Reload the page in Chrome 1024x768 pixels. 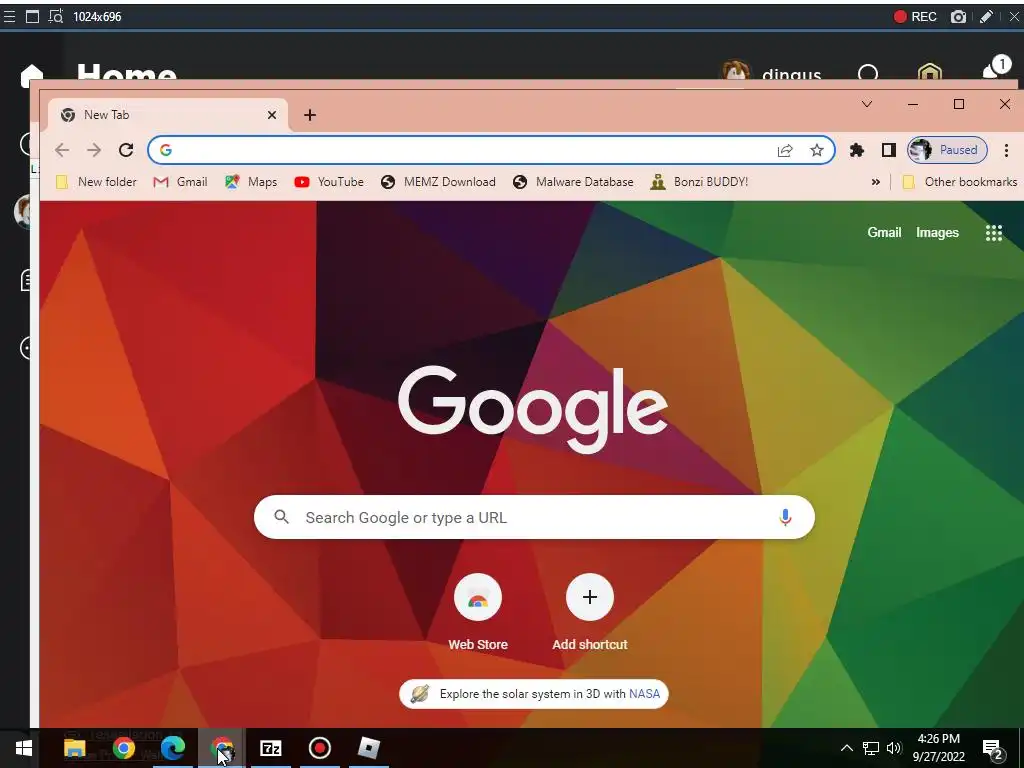pyautogui.click(x=126, y=150)
